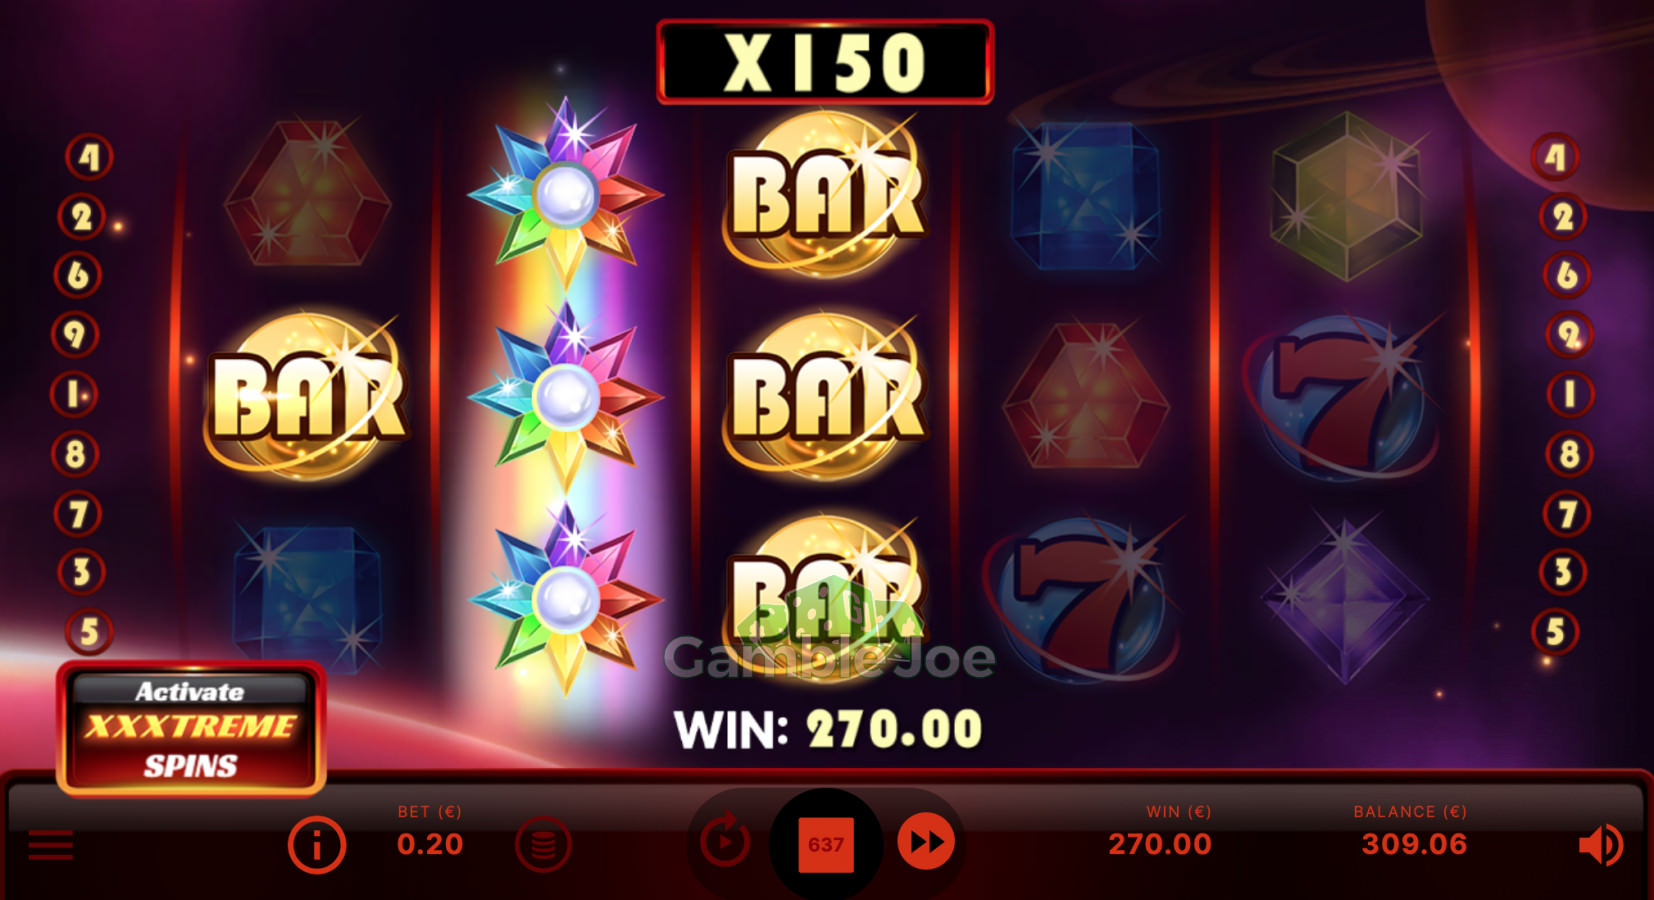The height and width of the screenshot is (900, 1654).
Task: Stop the spin with the red square button
Action: 826,844
